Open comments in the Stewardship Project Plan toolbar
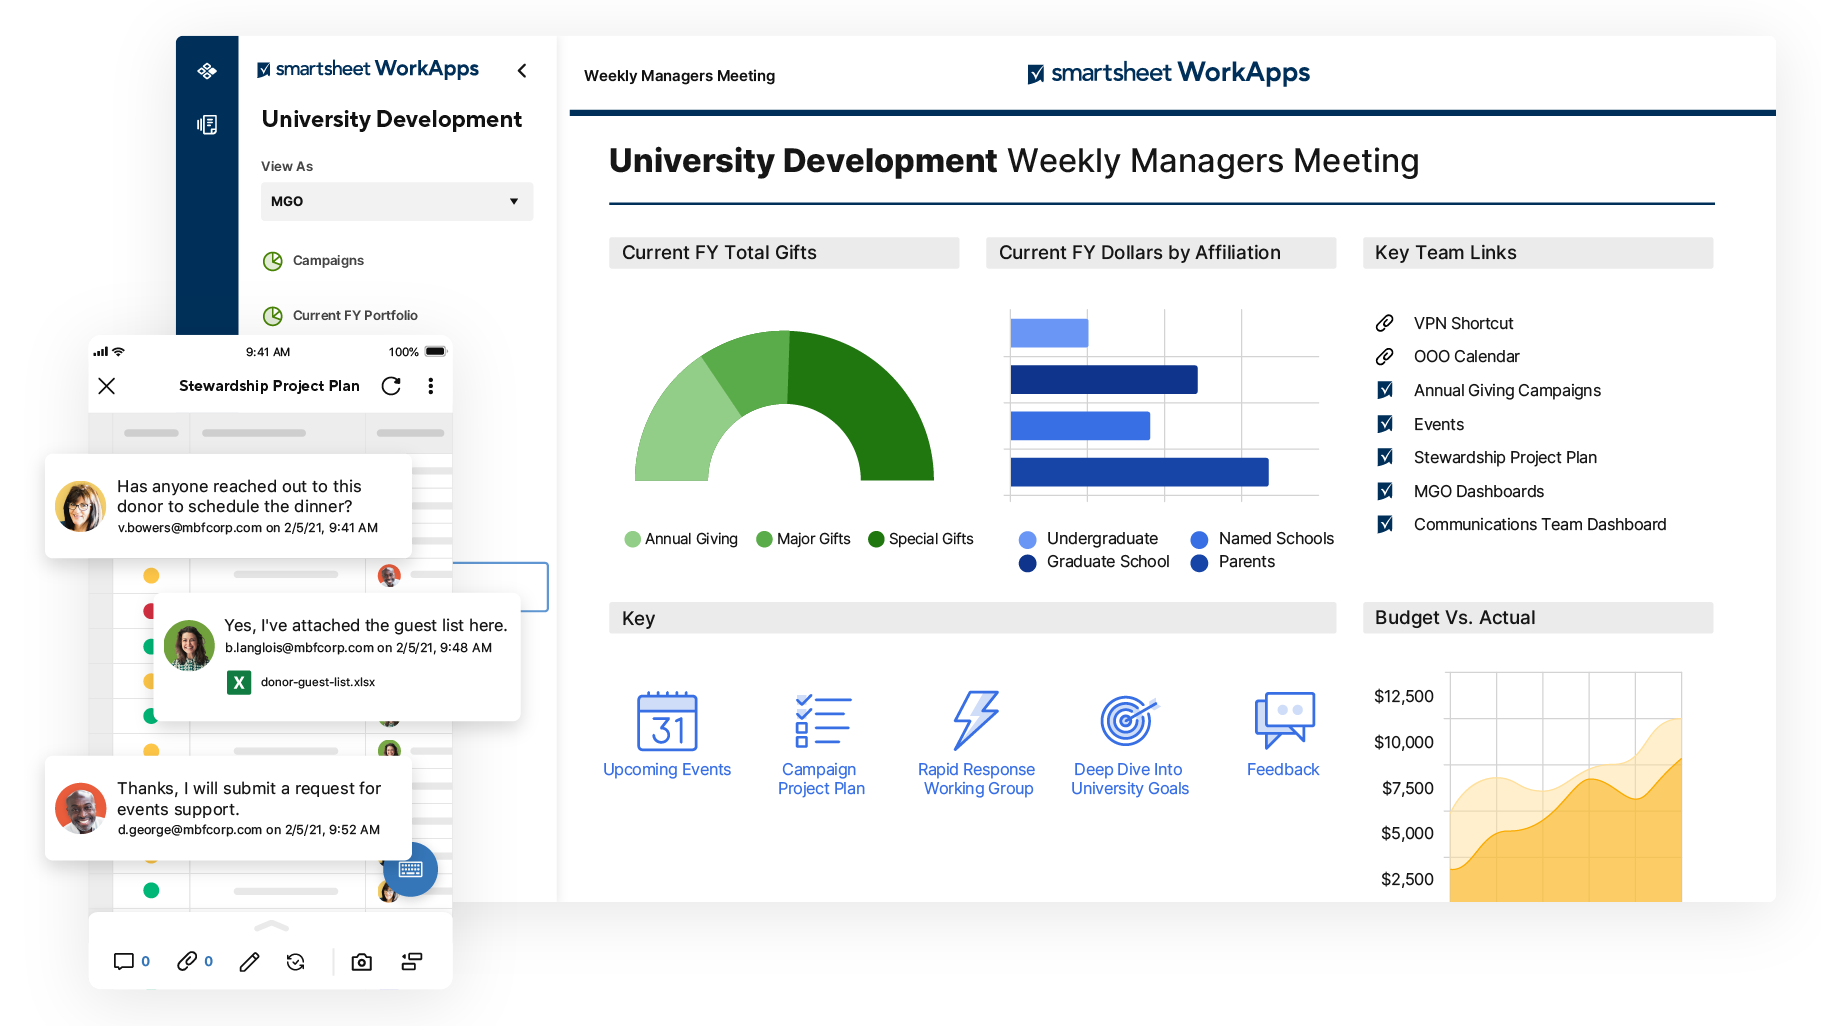1821x1026 pixels. pos(124,961)
